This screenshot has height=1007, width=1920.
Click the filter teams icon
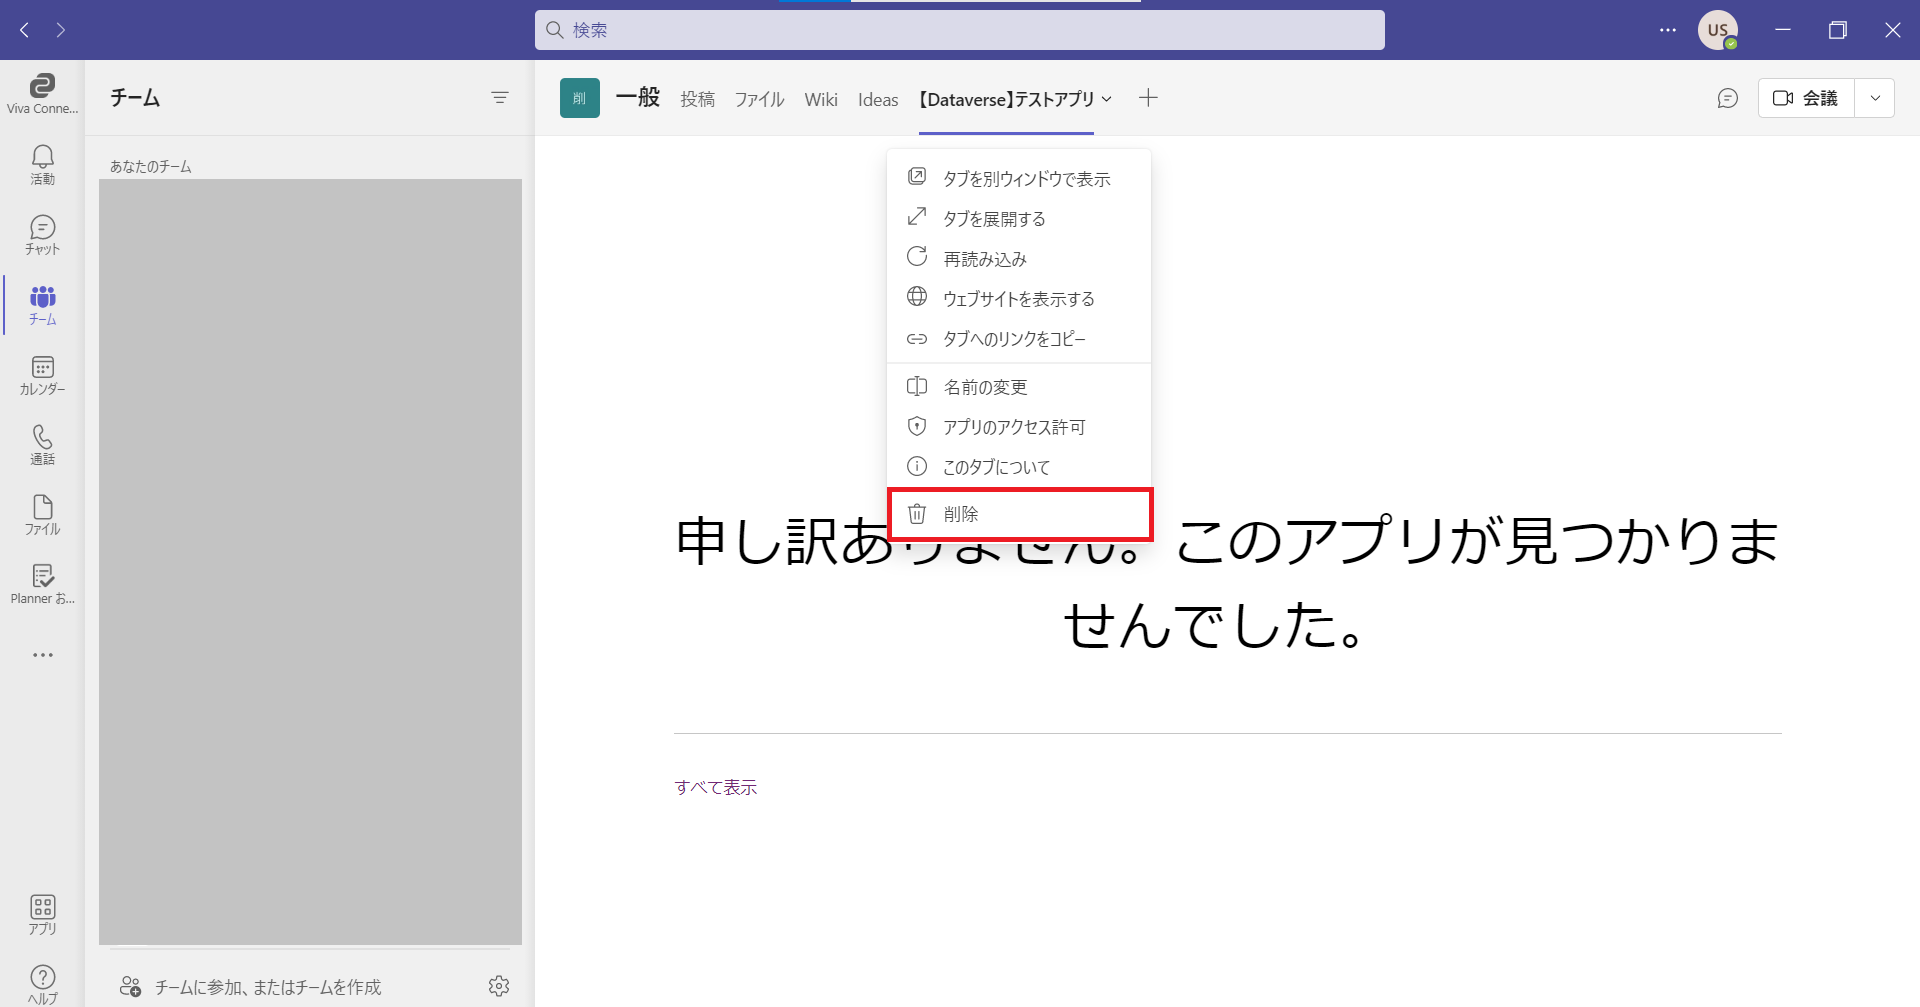coord(500,97)
